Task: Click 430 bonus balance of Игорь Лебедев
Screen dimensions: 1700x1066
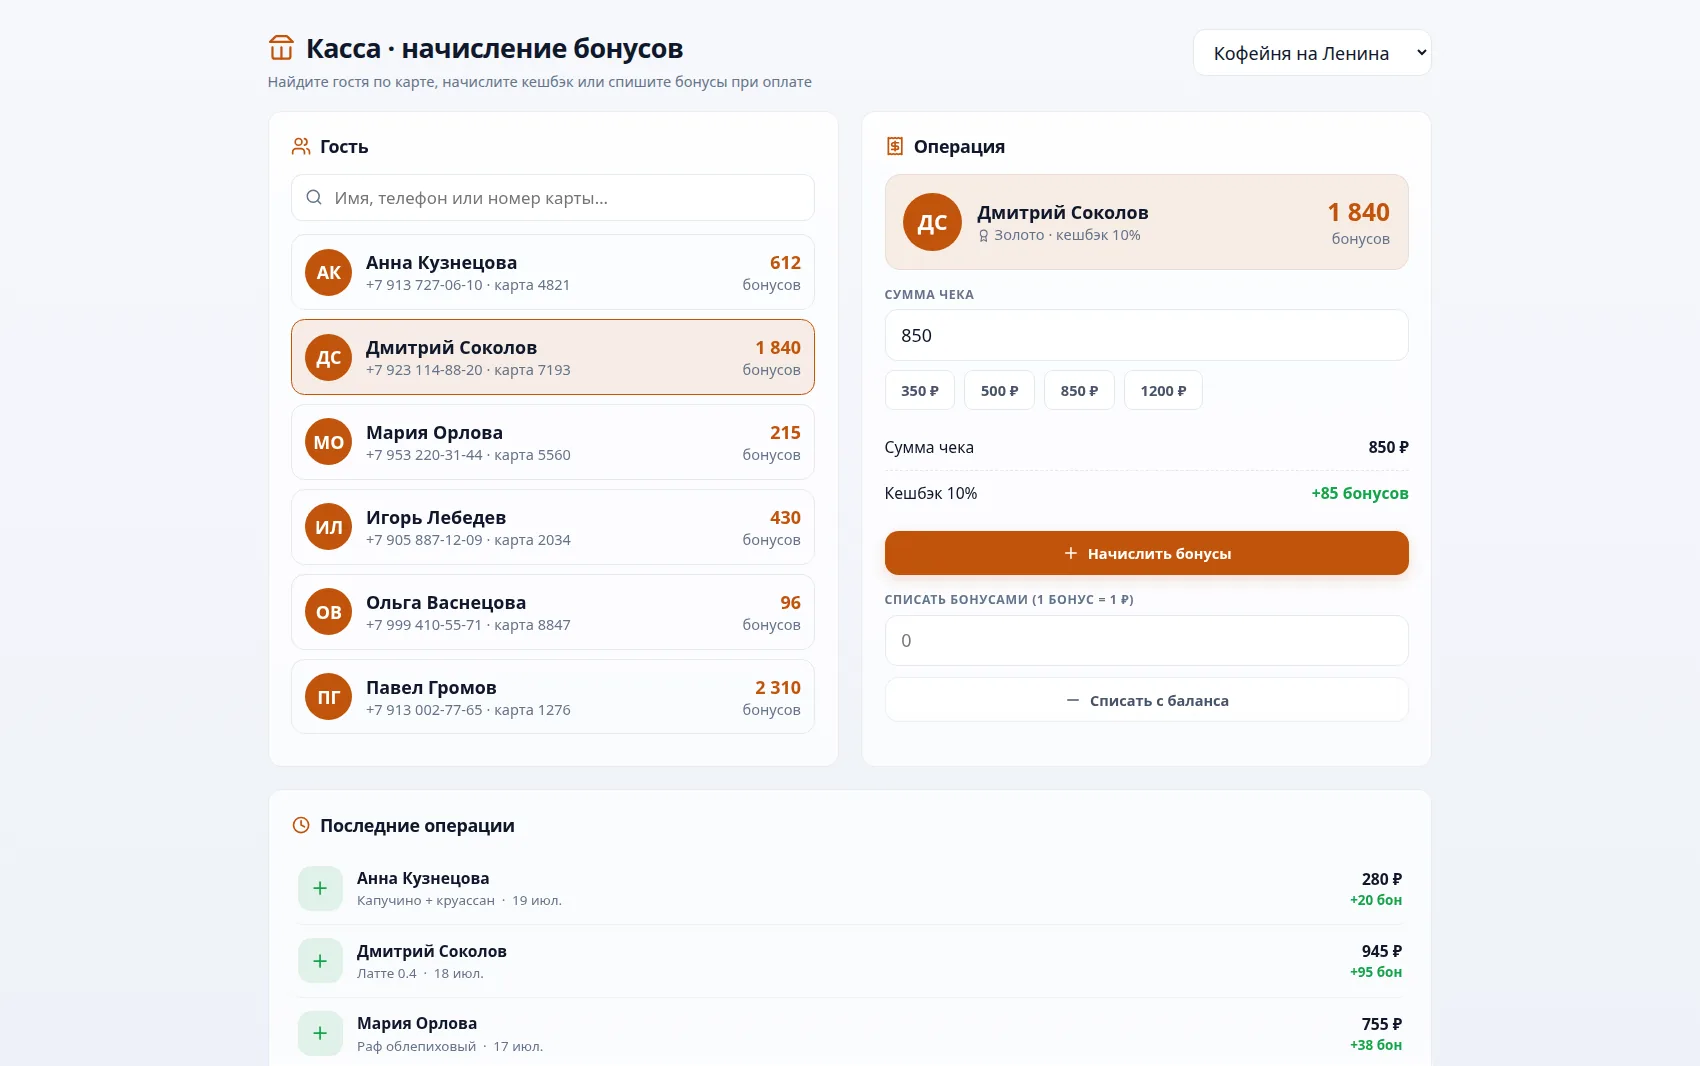Action: (x=785, y=518)
